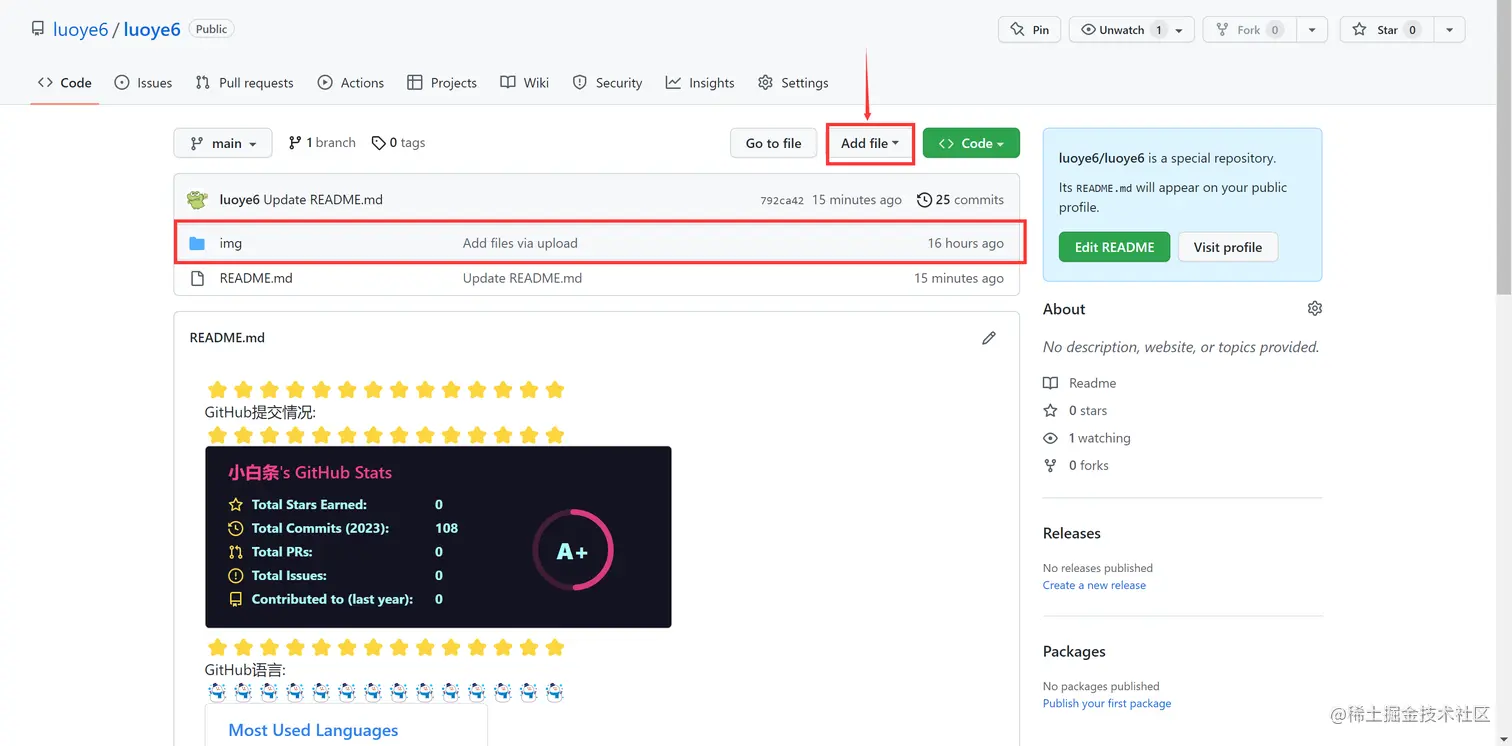Expand the Star lists dropdown arrow
Image resolution: width=1512 pixels, height=746 pixels.
click(x=1449, y=30)
